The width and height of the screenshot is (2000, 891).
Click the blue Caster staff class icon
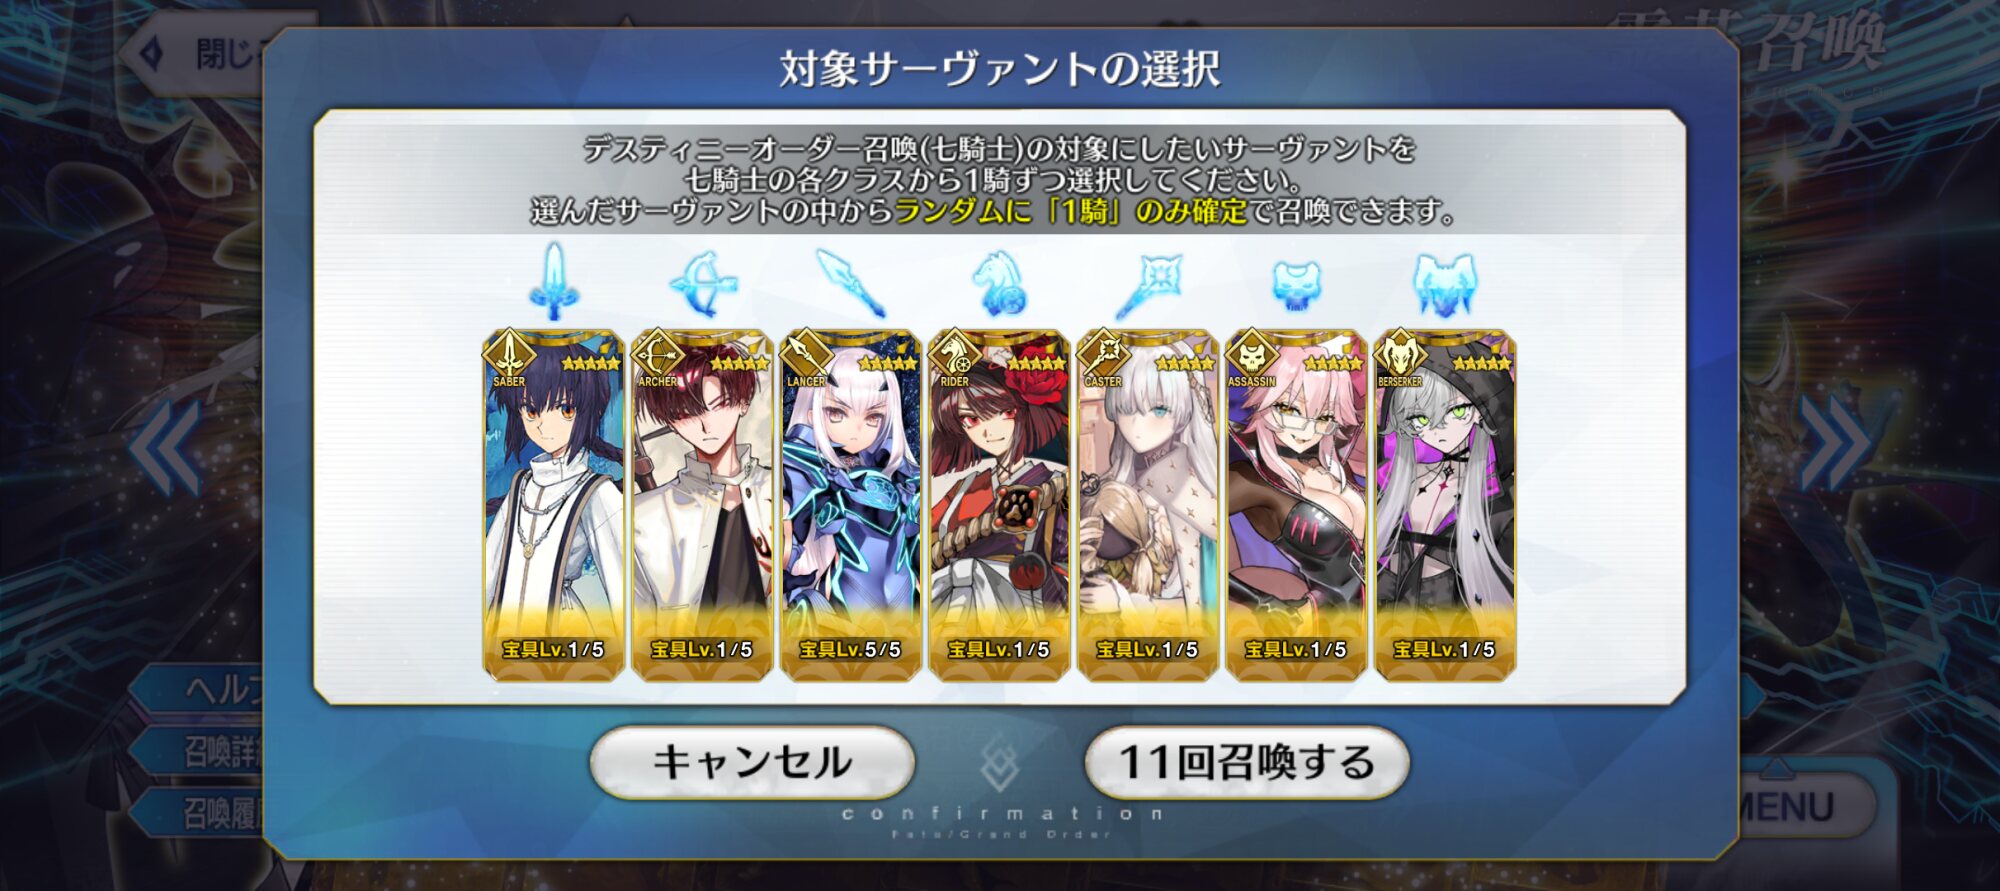point(1148,286)
